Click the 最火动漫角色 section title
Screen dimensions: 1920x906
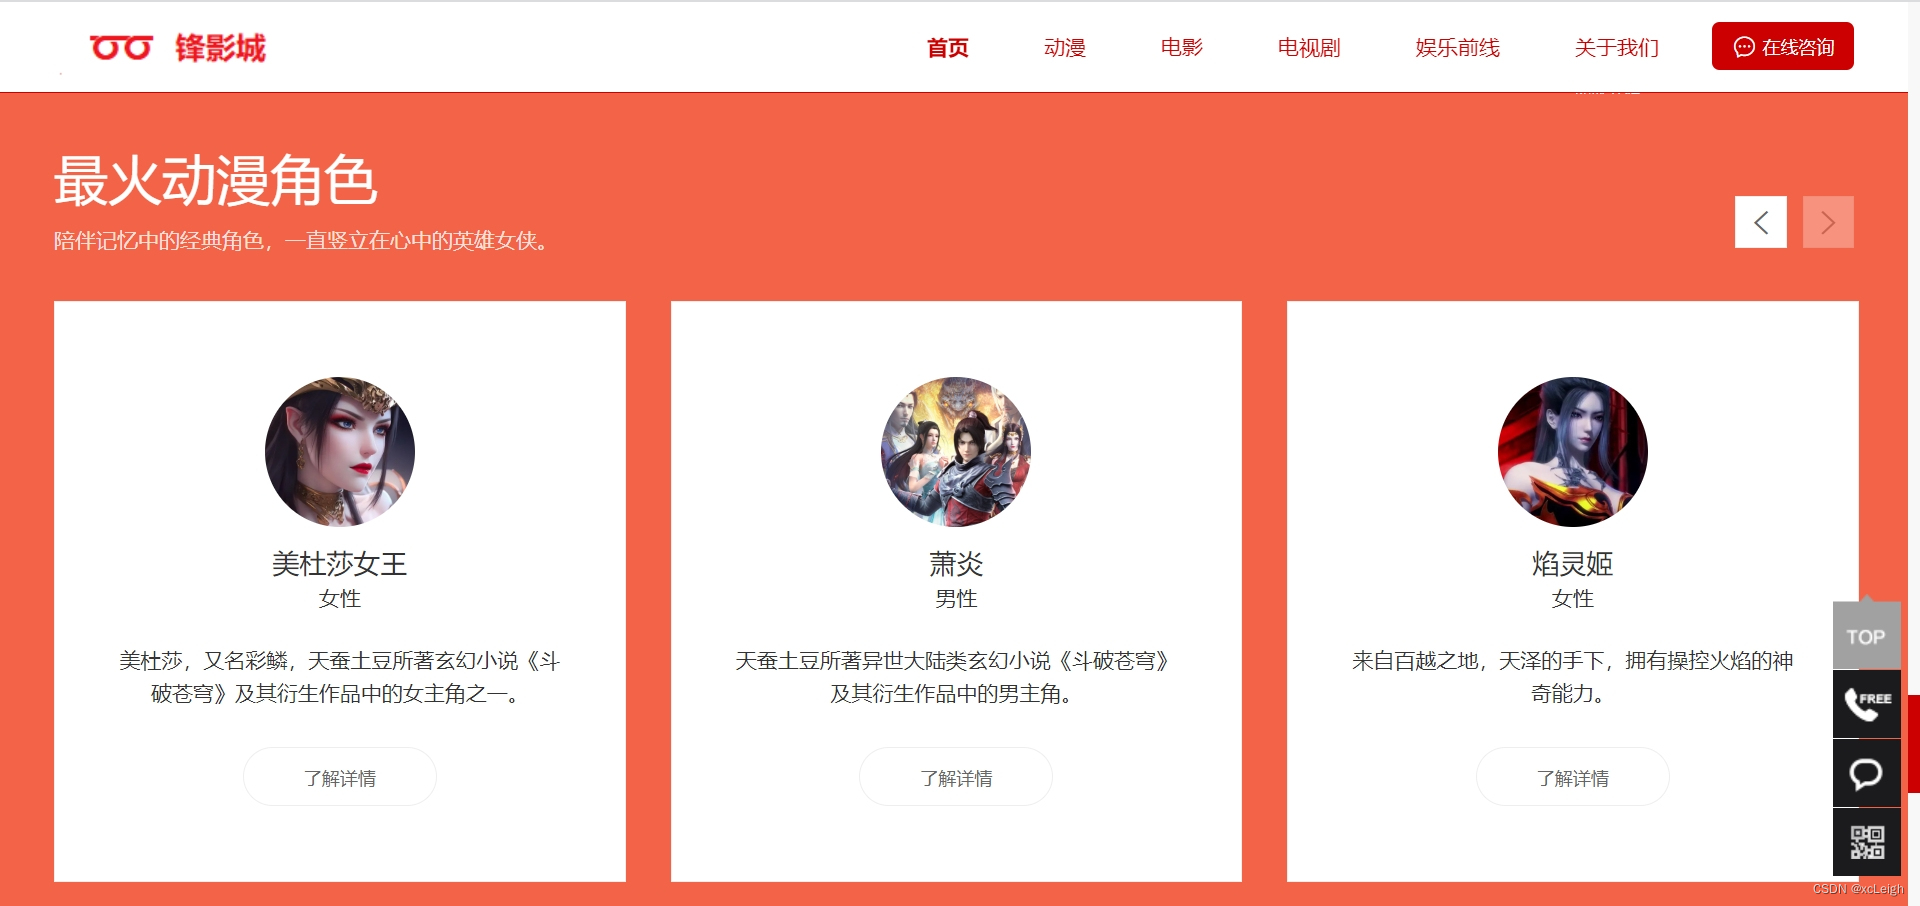[x=215, y=181]
